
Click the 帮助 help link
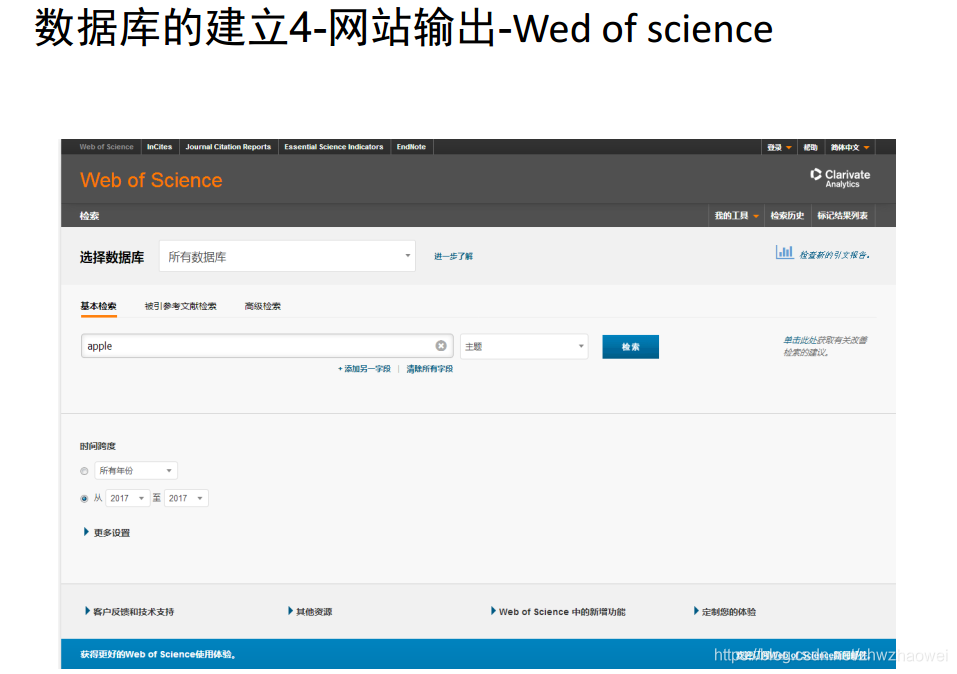pos(811,147)
